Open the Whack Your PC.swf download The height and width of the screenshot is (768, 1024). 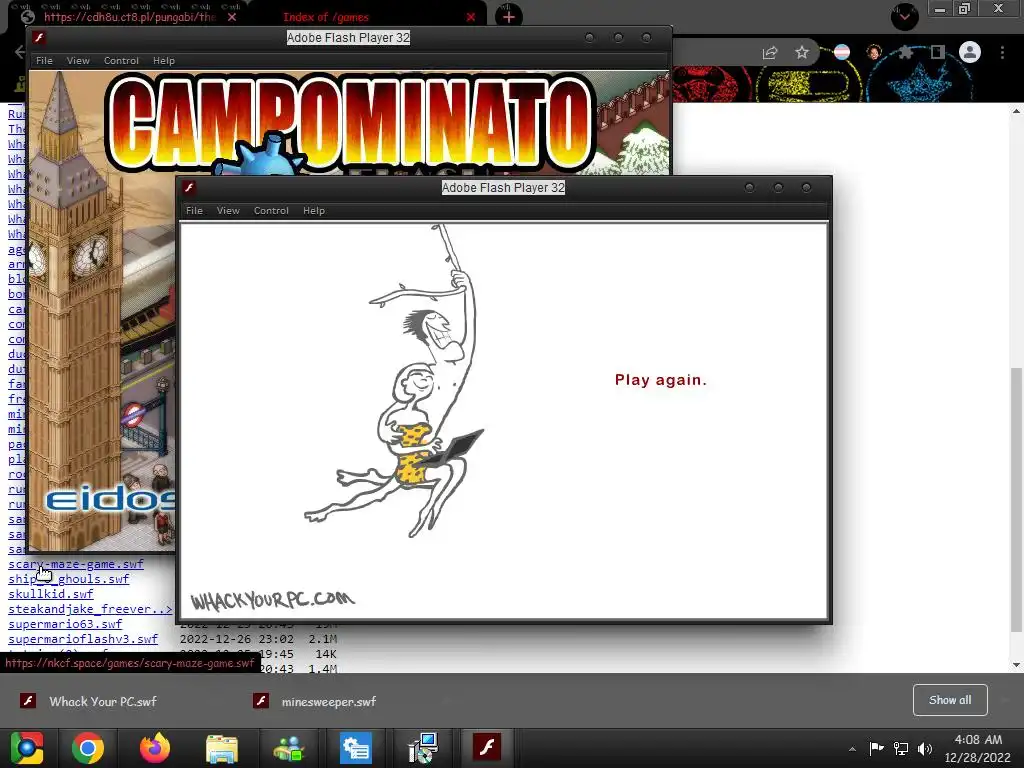pyautogui.click(x=103, y=701)
